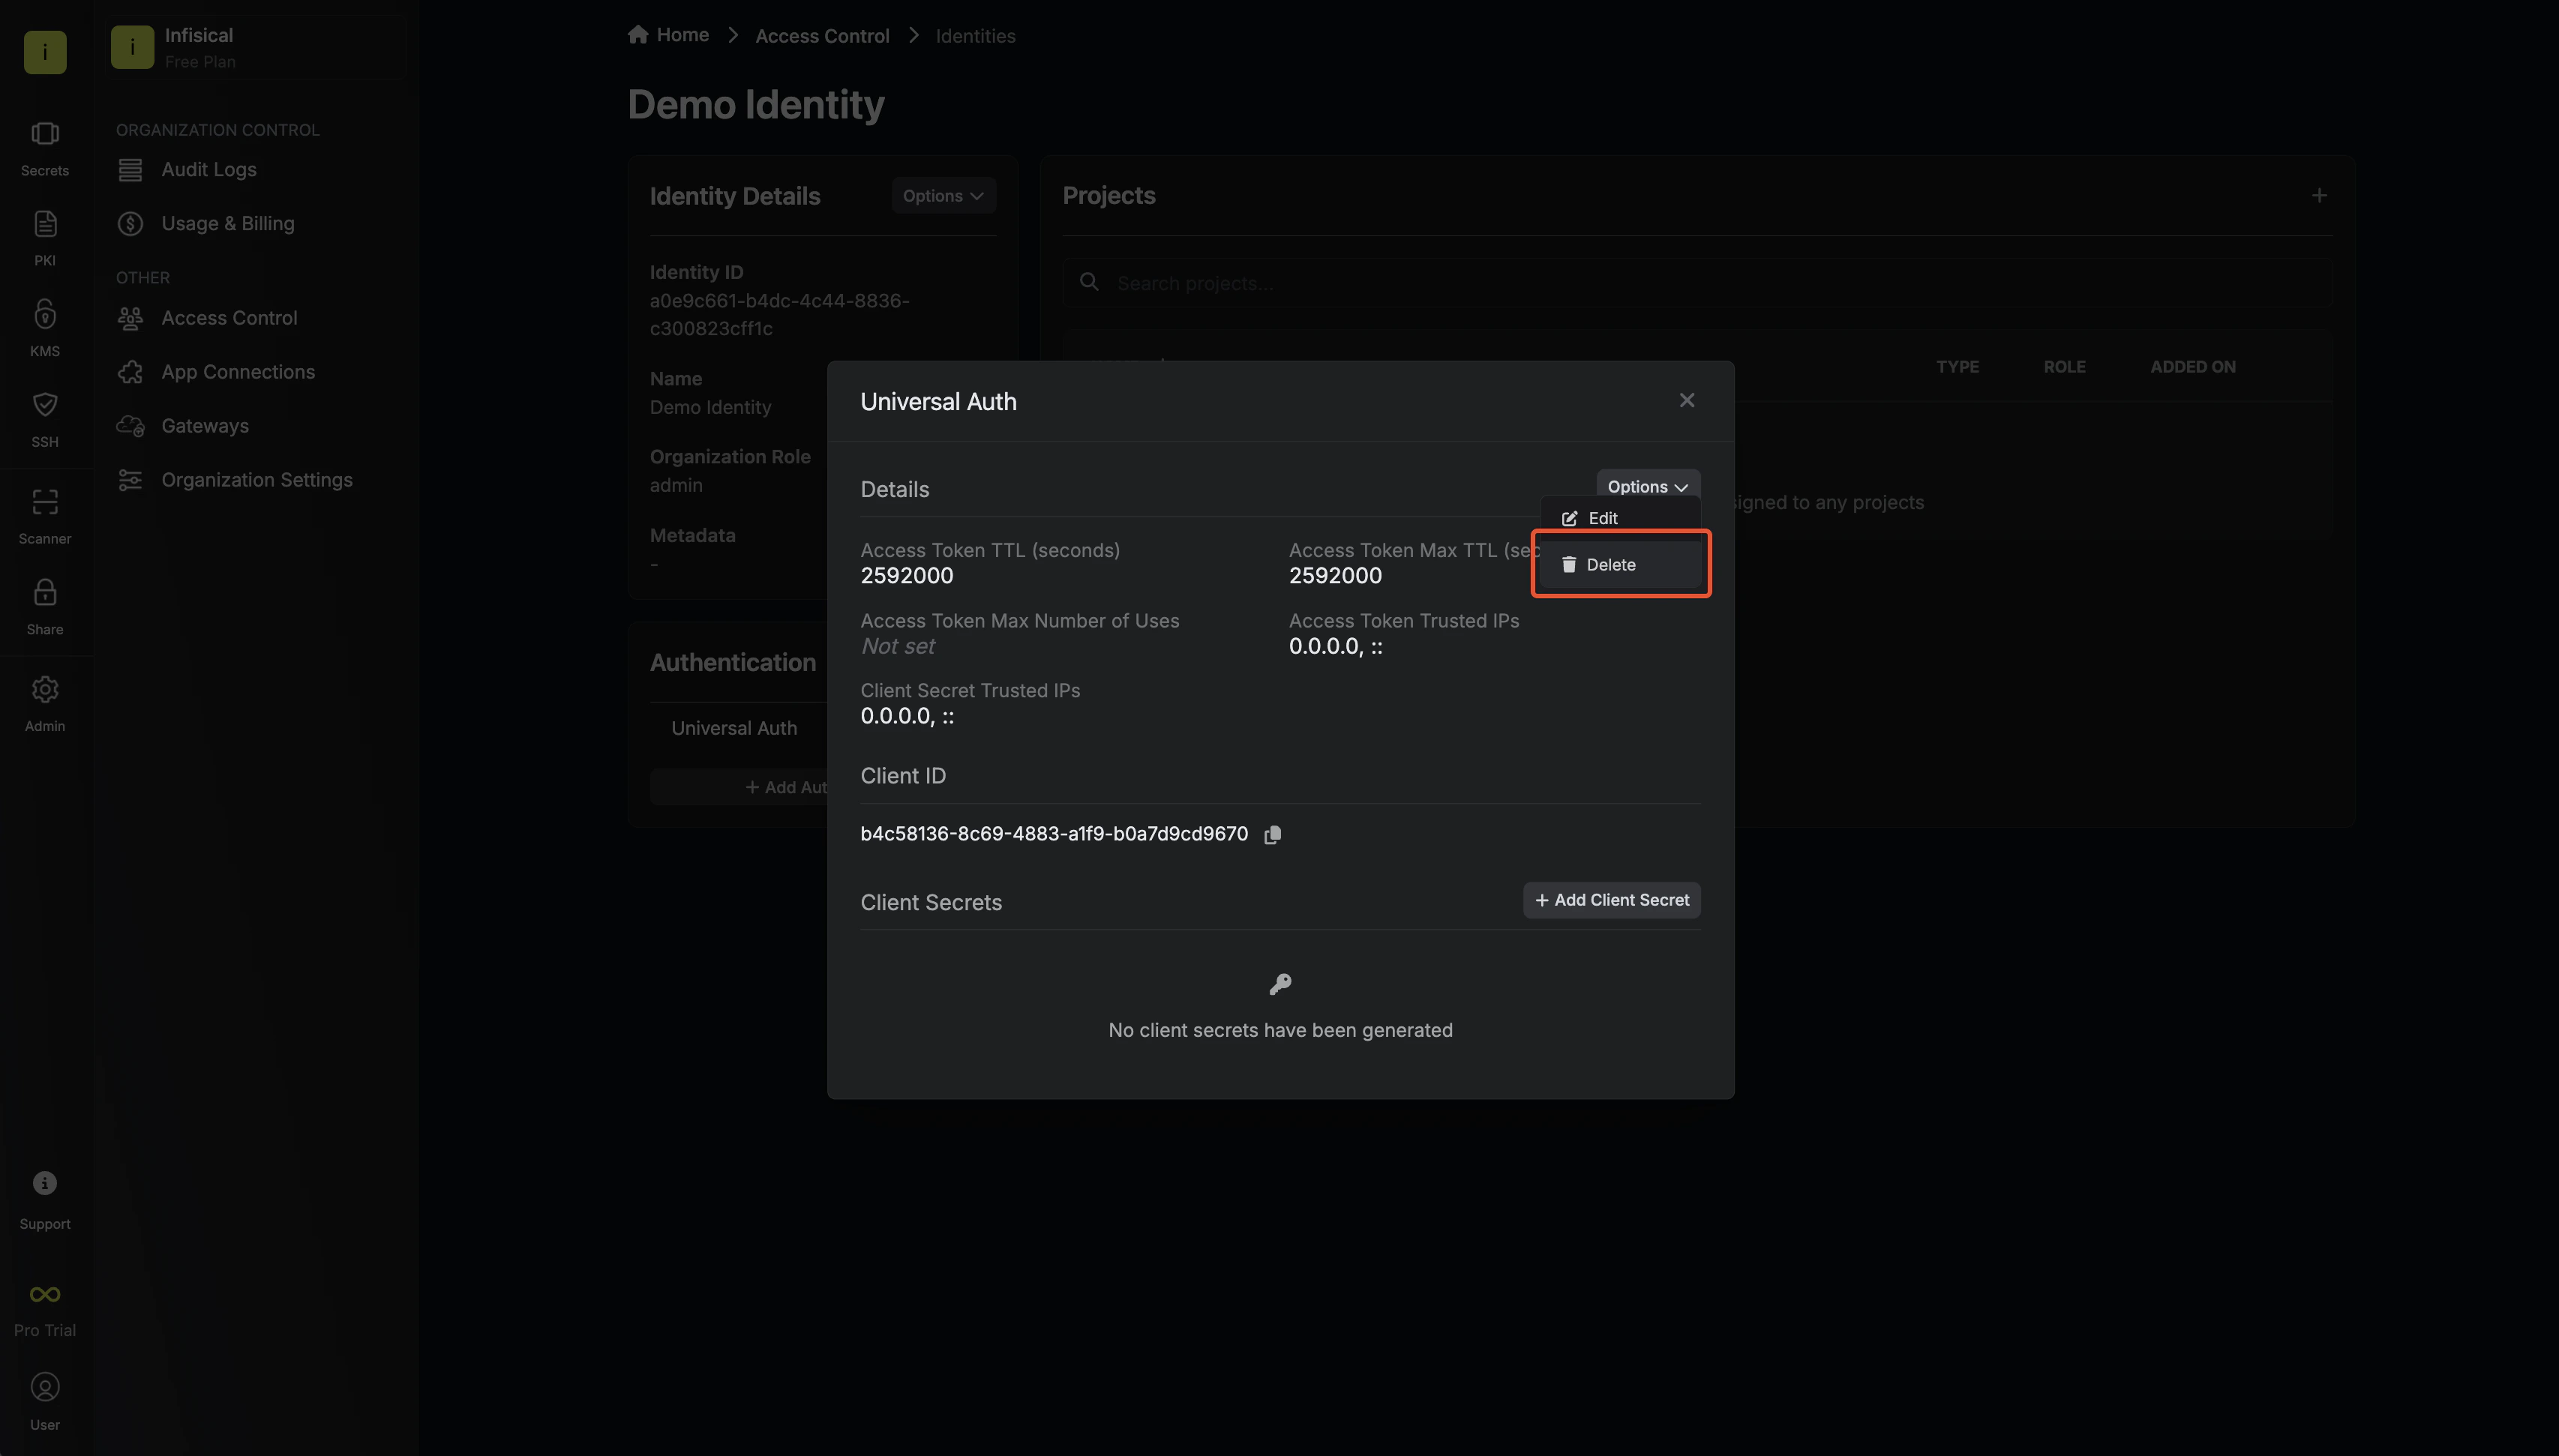Click the App Connections plug icon

(x=130, y=372)
